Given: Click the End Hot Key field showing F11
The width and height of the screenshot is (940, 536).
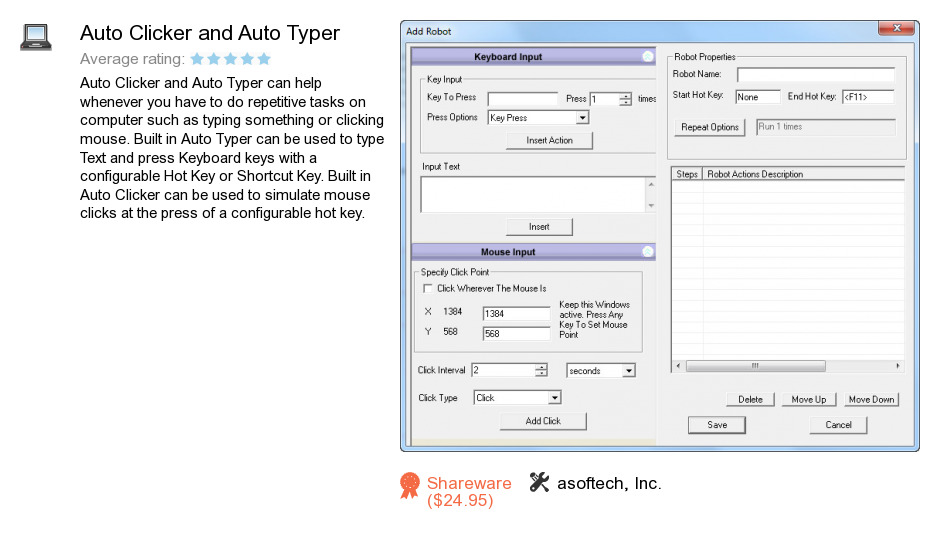Looking at the screenshot, I should tap(868, 97).
